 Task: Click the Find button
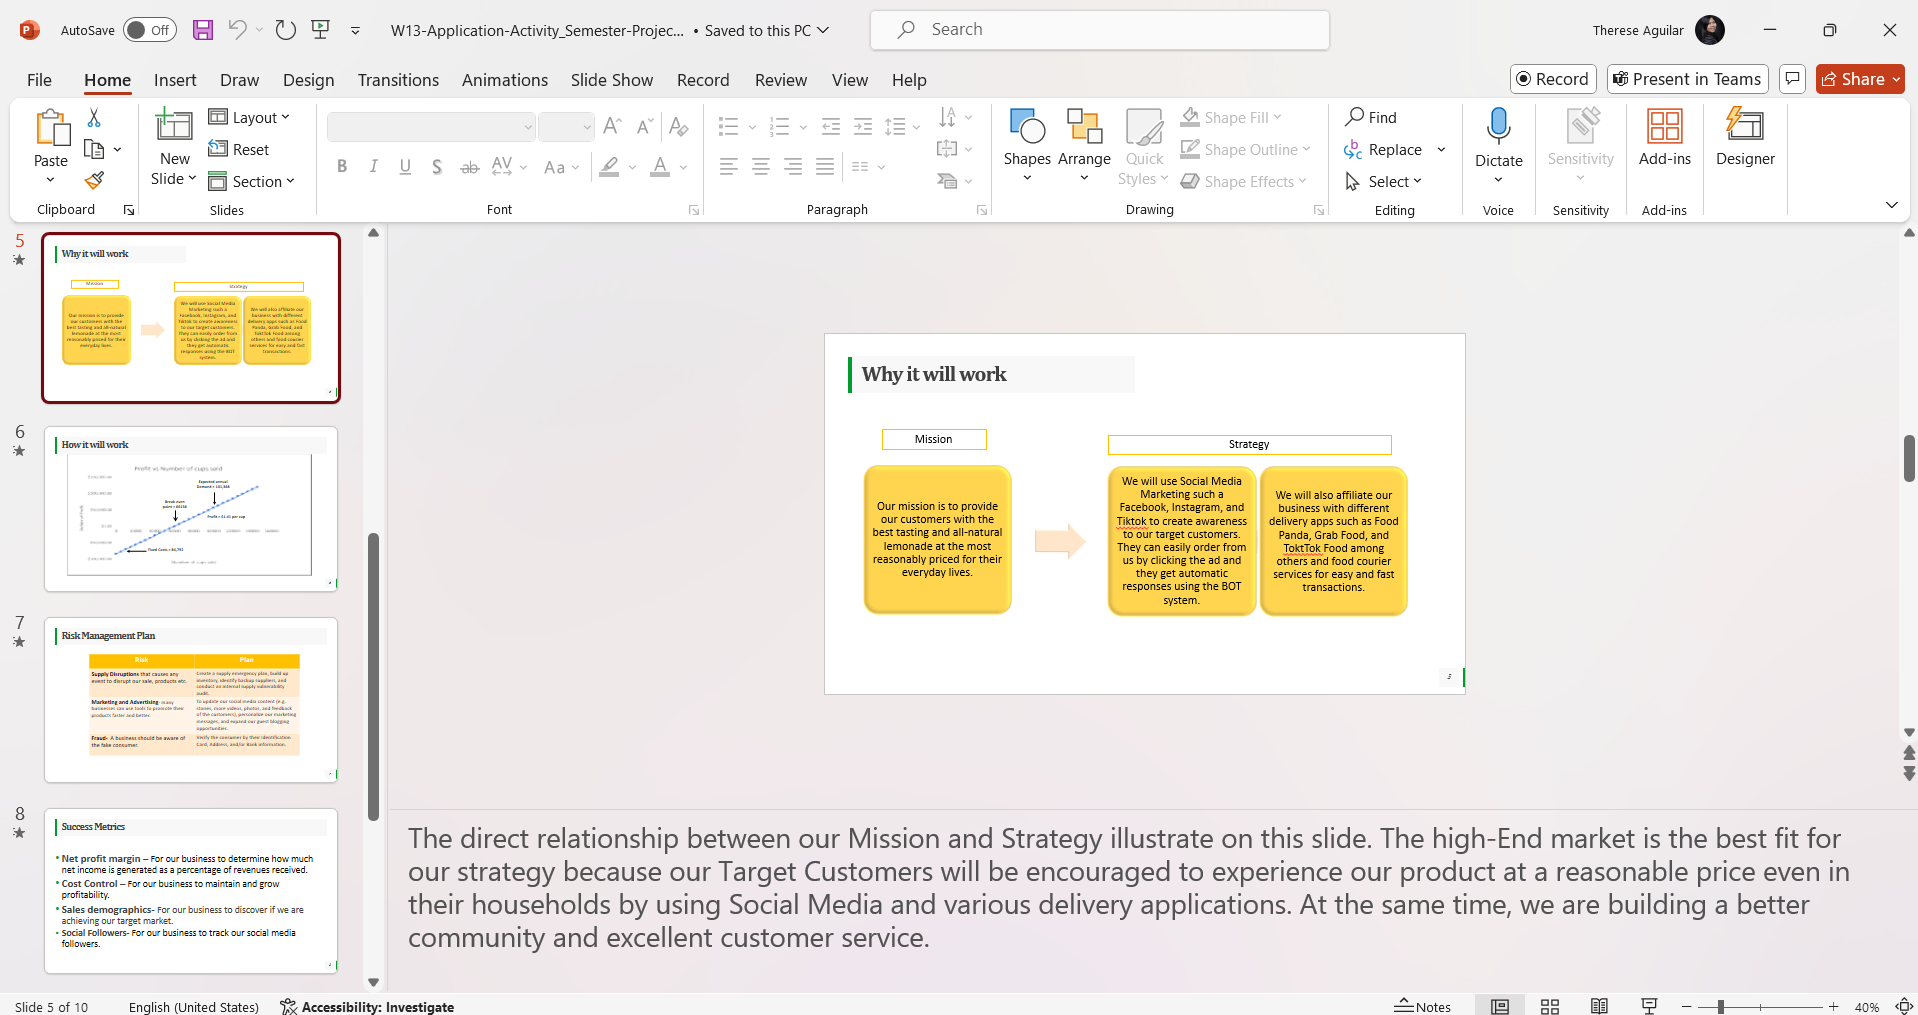1371,117
